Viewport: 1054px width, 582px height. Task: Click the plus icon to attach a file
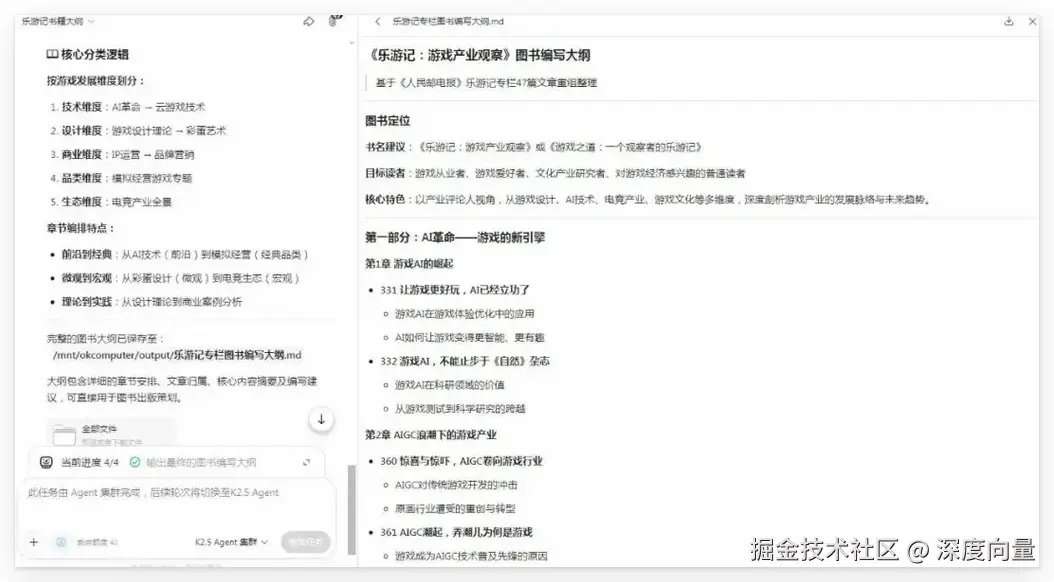point(34,541)
